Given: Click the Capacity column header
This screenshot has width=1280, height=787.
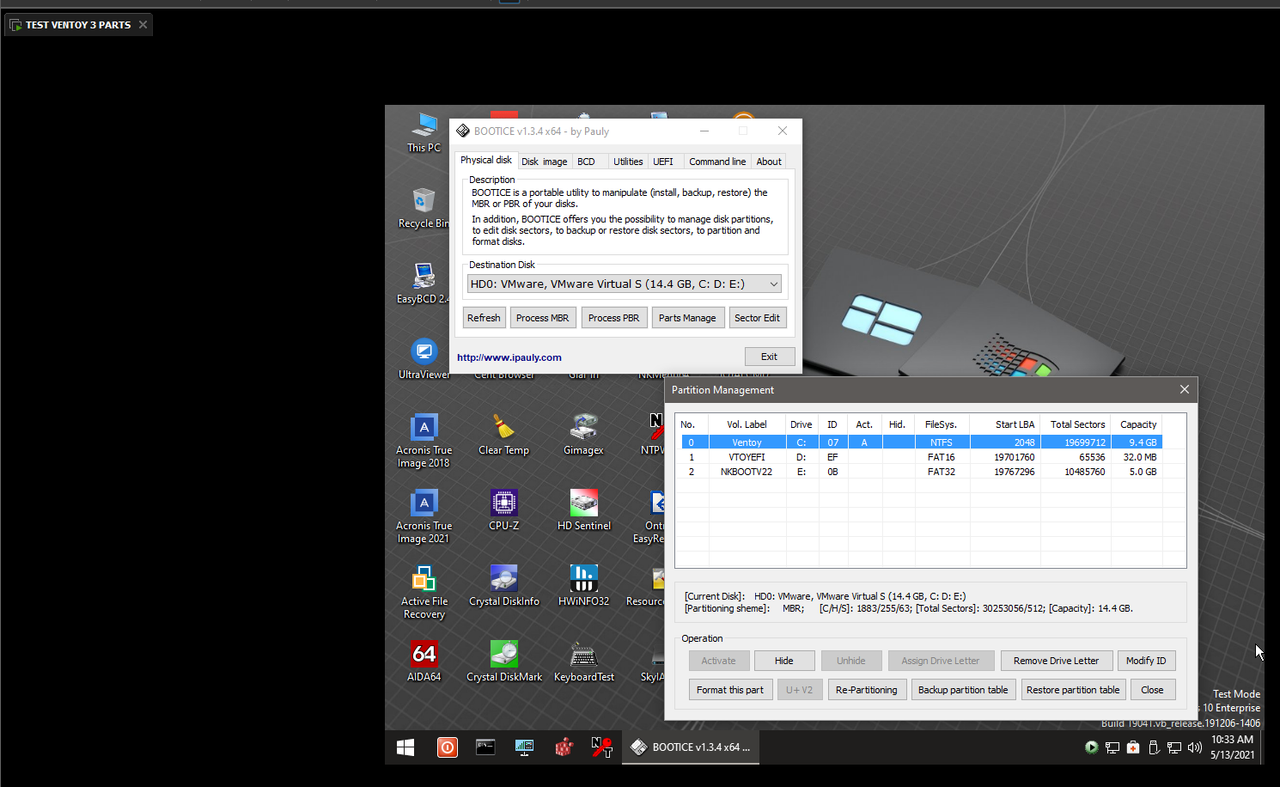Looking at the screenshot, I should click(x=1138, y=424).
